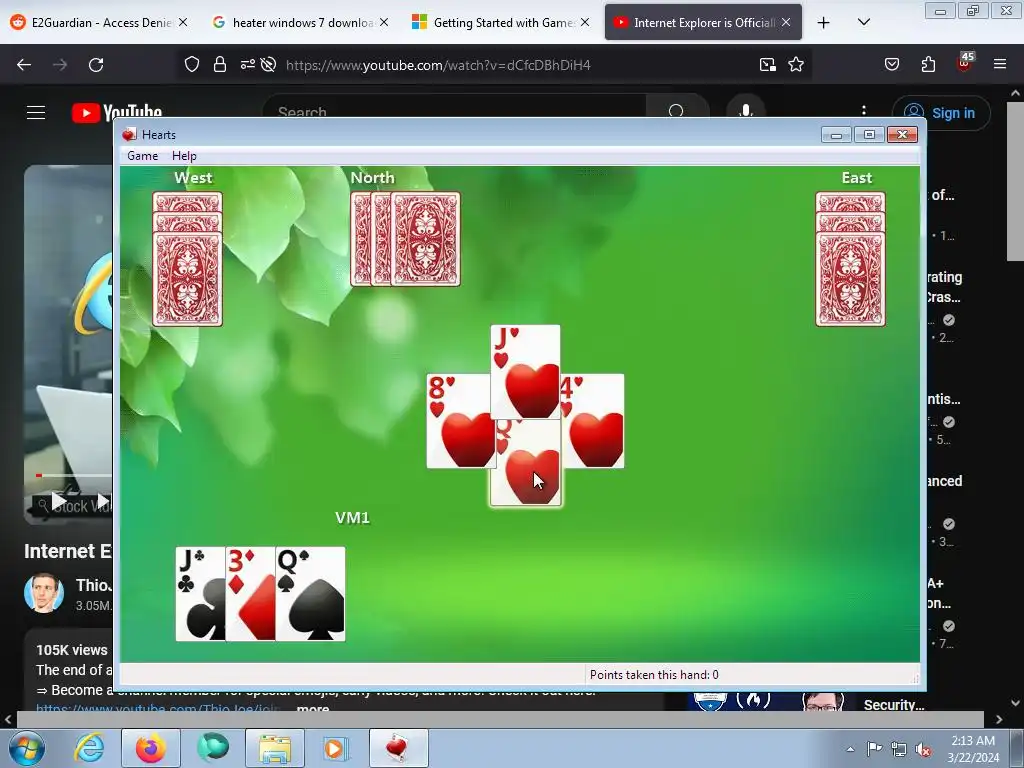Open the Firefox extensions menu
The image size is (1024, 768).
pyautogui.click(x=928, y=64)
